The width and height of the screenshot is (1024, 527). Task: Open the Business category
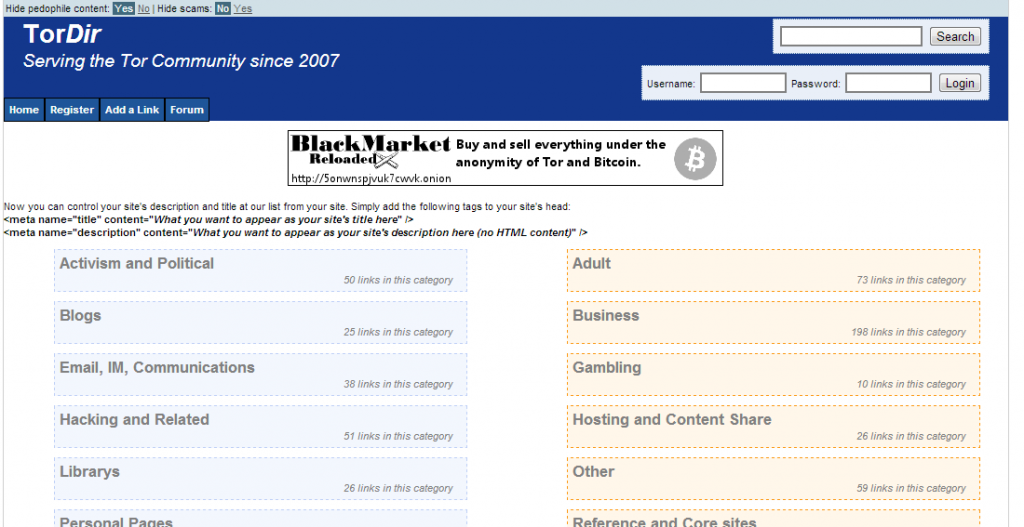click(605, 316)
